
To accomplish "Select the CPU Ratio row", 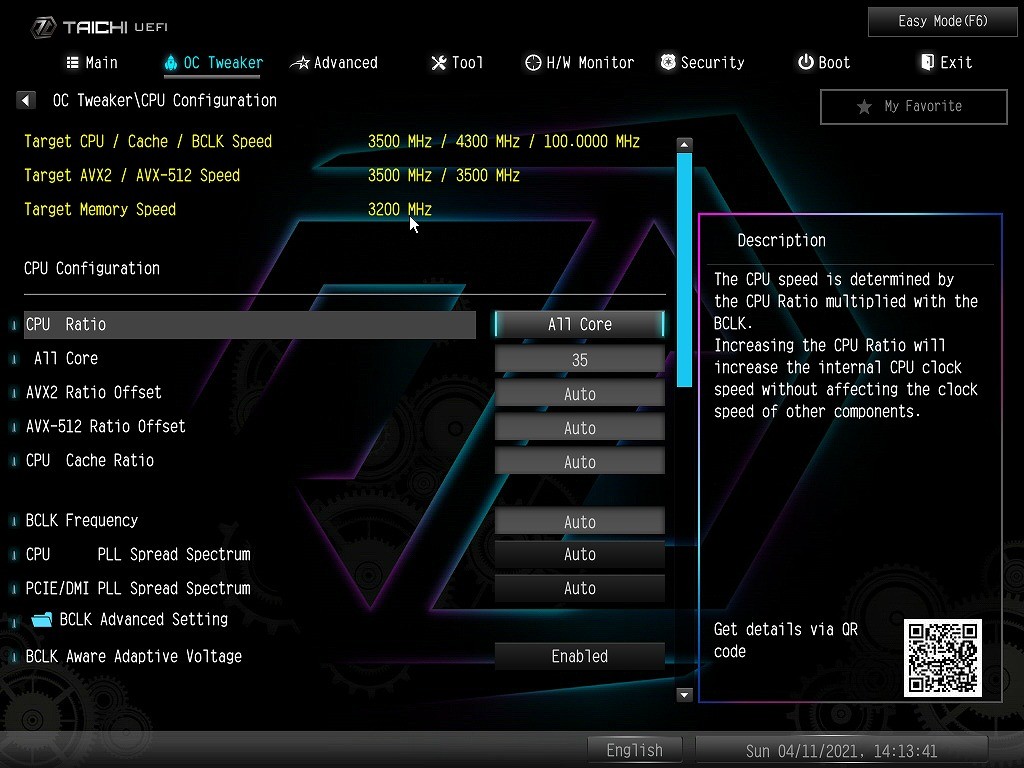I will [x=249, y=325].
